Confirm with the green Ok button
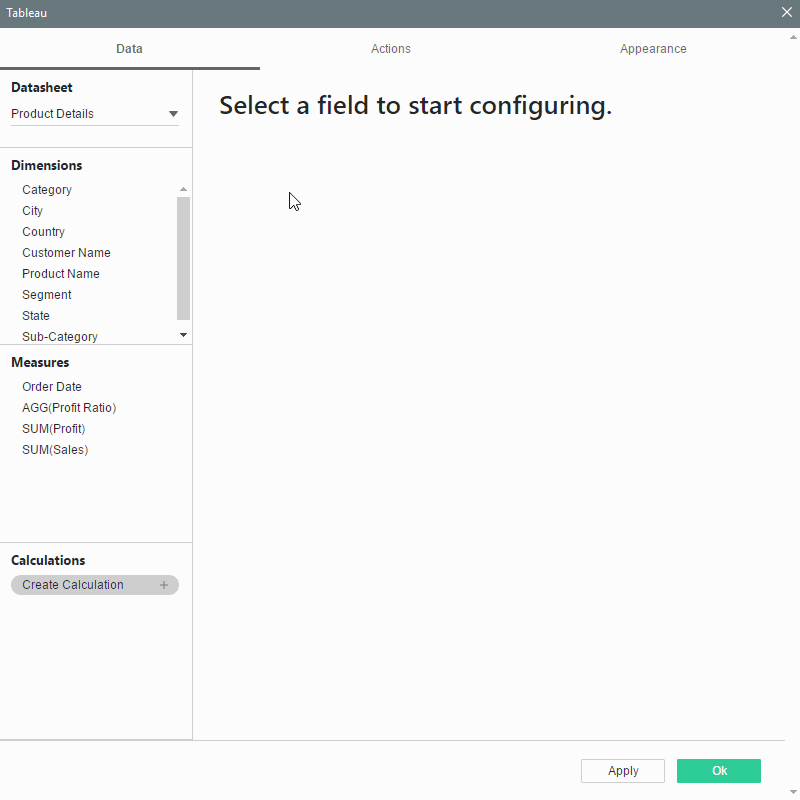 click(718, 771)
